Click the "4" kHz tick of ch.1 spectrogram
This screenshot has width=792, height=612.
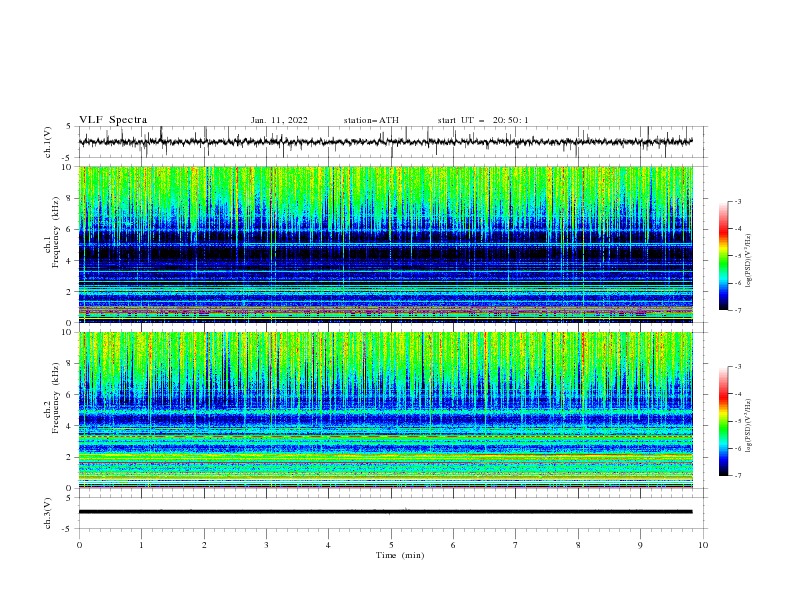[x=71, y=261]
